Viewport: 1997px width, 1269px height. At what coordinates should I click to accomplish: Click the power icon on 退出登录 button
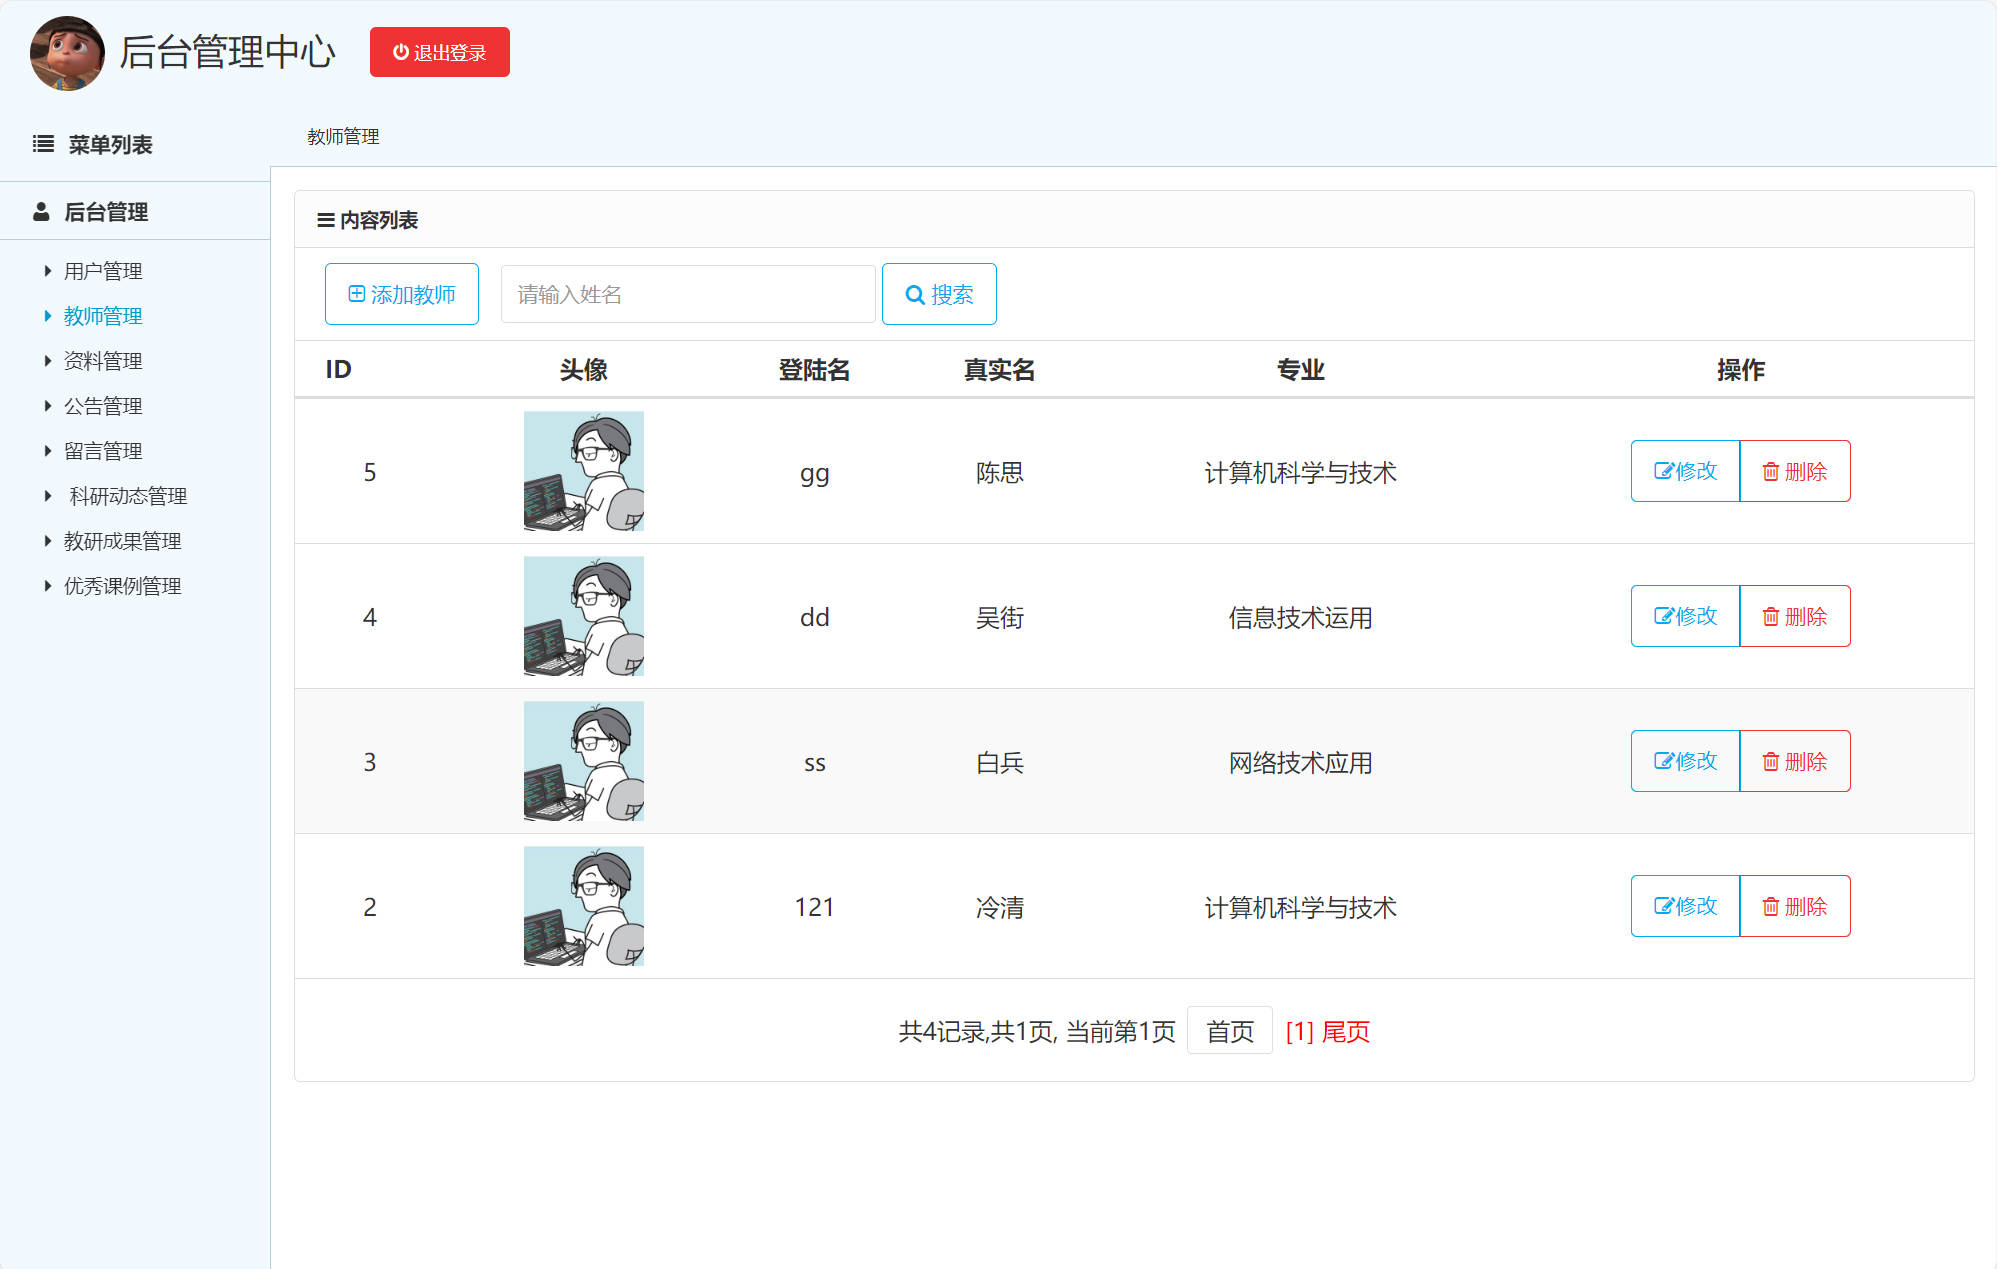point(400,52)
